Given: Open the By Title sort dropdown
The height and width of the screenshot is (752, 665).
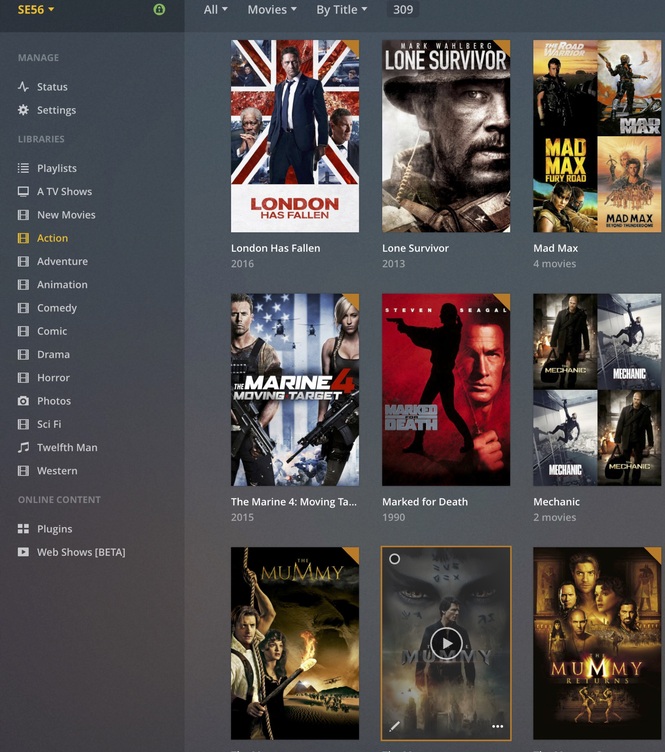Looking at the screenshot, I should (341, 9).
